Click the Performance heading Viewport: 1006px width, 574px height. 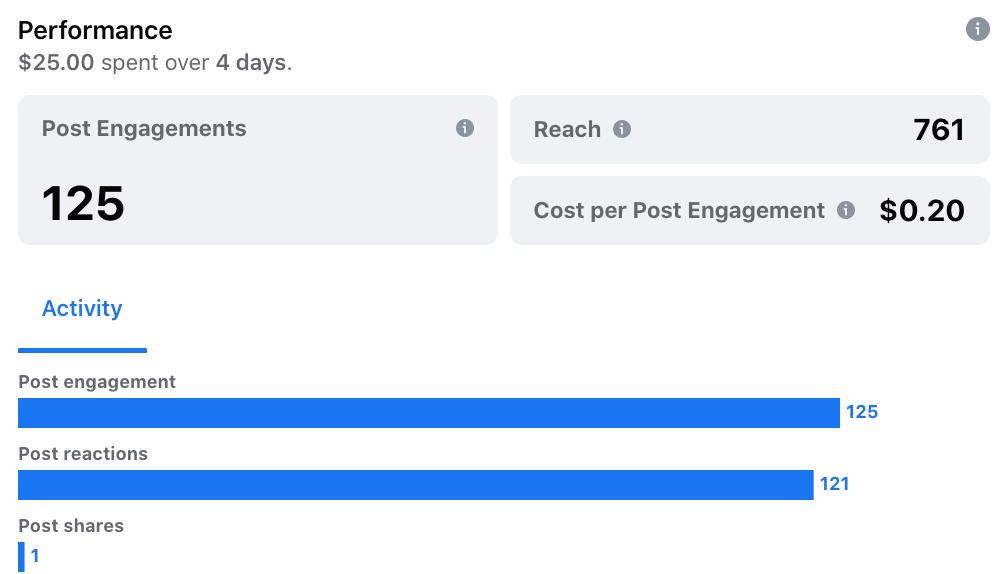(95, 30)
